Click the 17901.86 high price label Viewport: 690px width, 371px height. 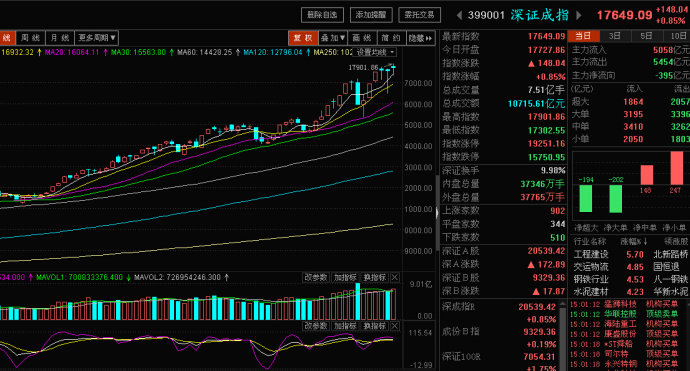click(363, 67)
